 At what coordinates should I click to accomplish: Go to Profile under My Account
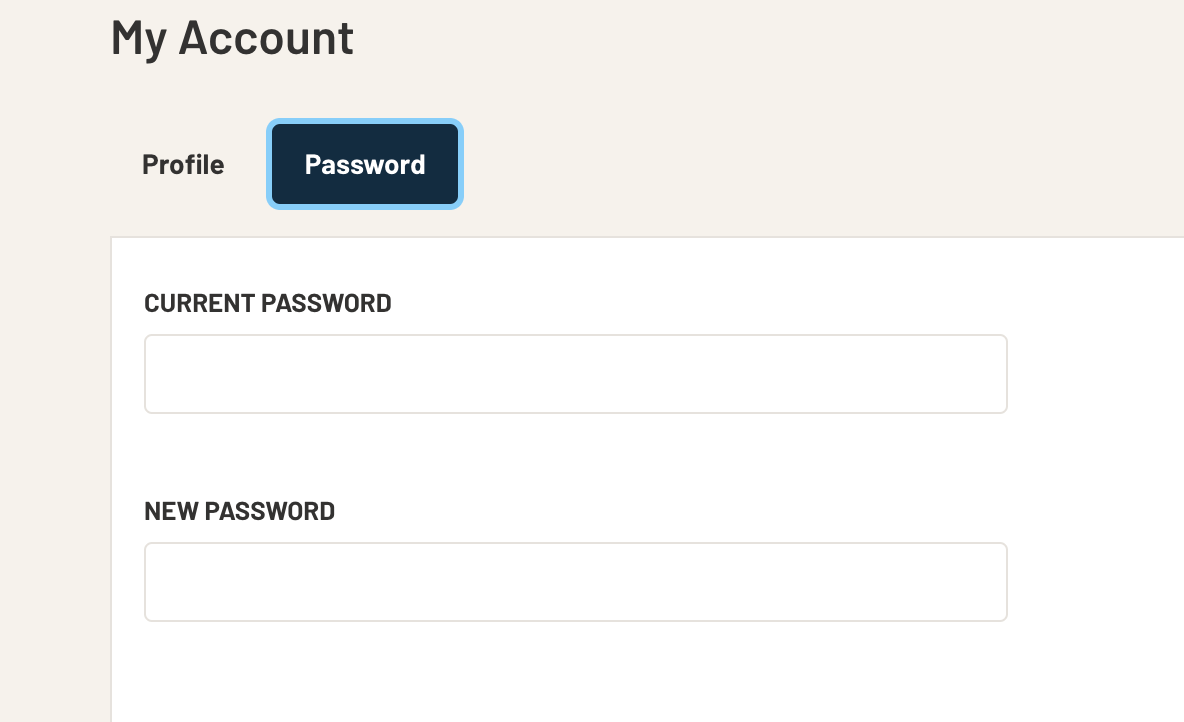pyautogui.click(x=183, y=165)
